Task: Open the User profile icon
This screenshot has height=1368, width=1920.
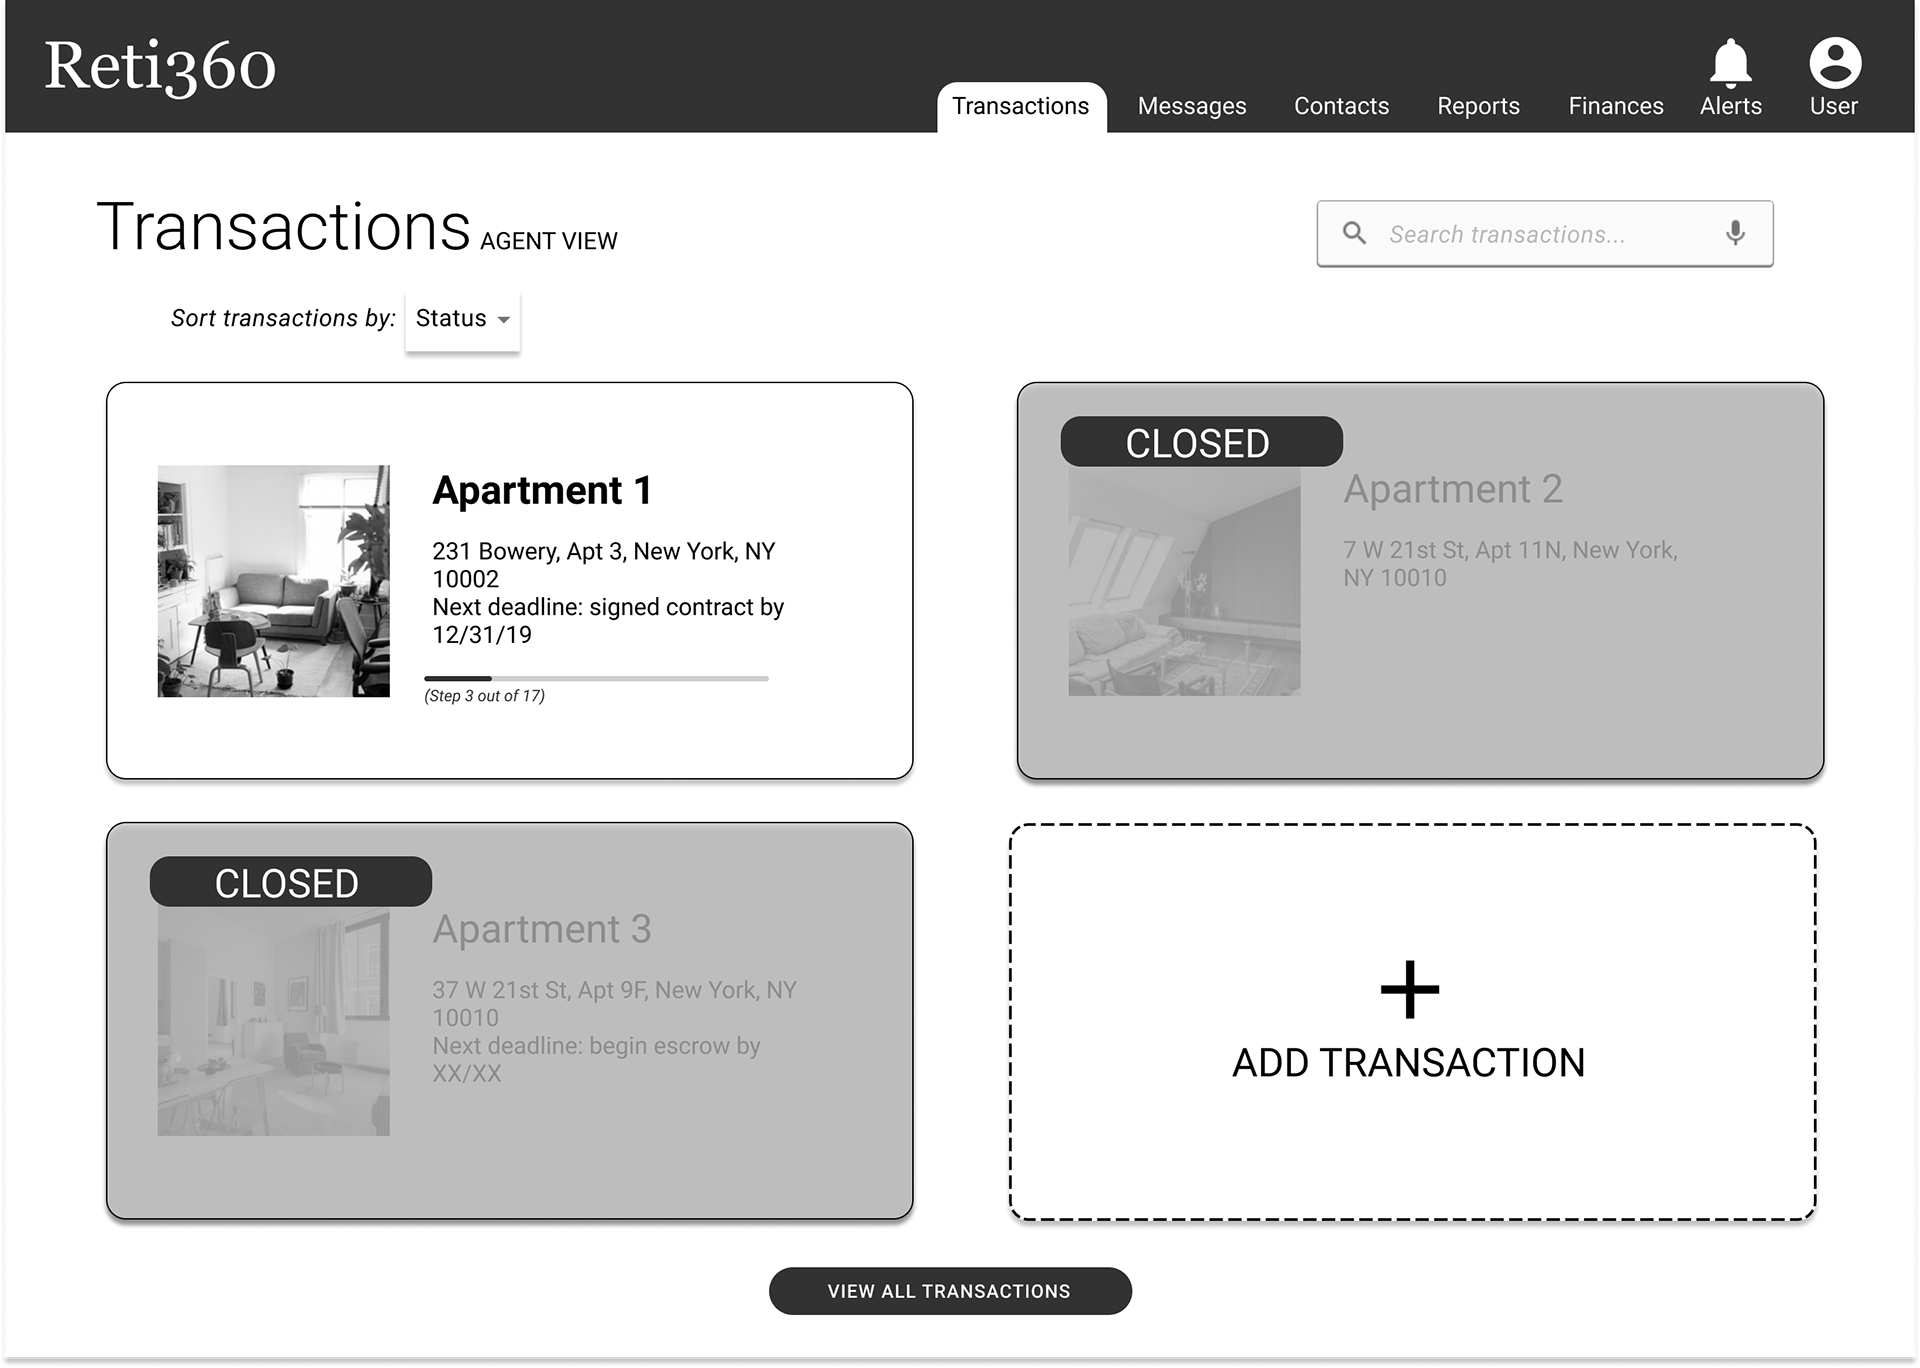Action: (x=1835, y=63)
